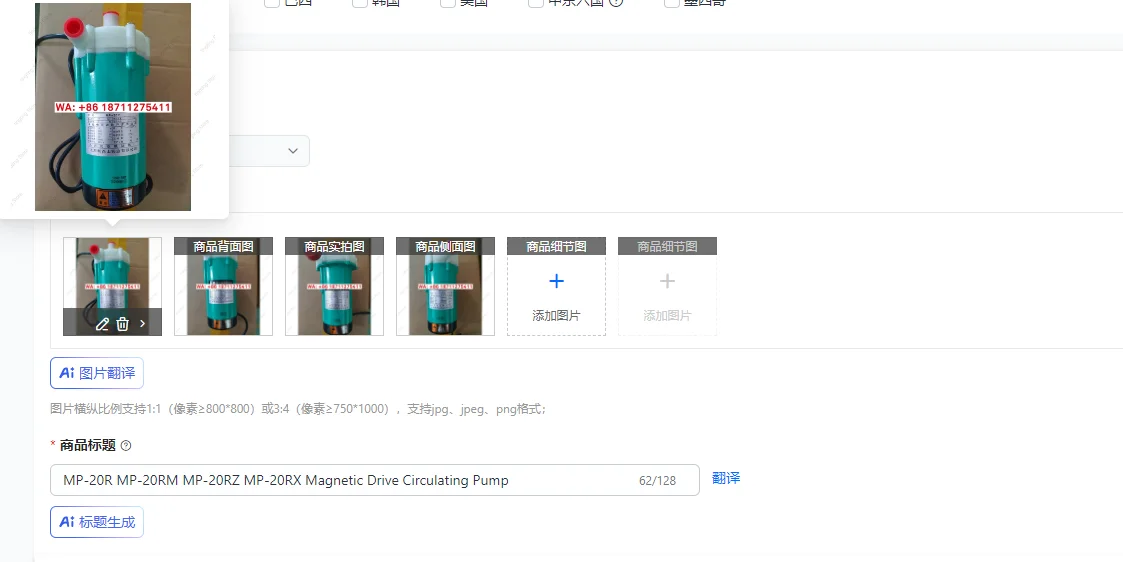This screenshot has height=562, width=1123.
Task: Select the 商品背面图 thumbnail
Action: (x=223, y=286)
